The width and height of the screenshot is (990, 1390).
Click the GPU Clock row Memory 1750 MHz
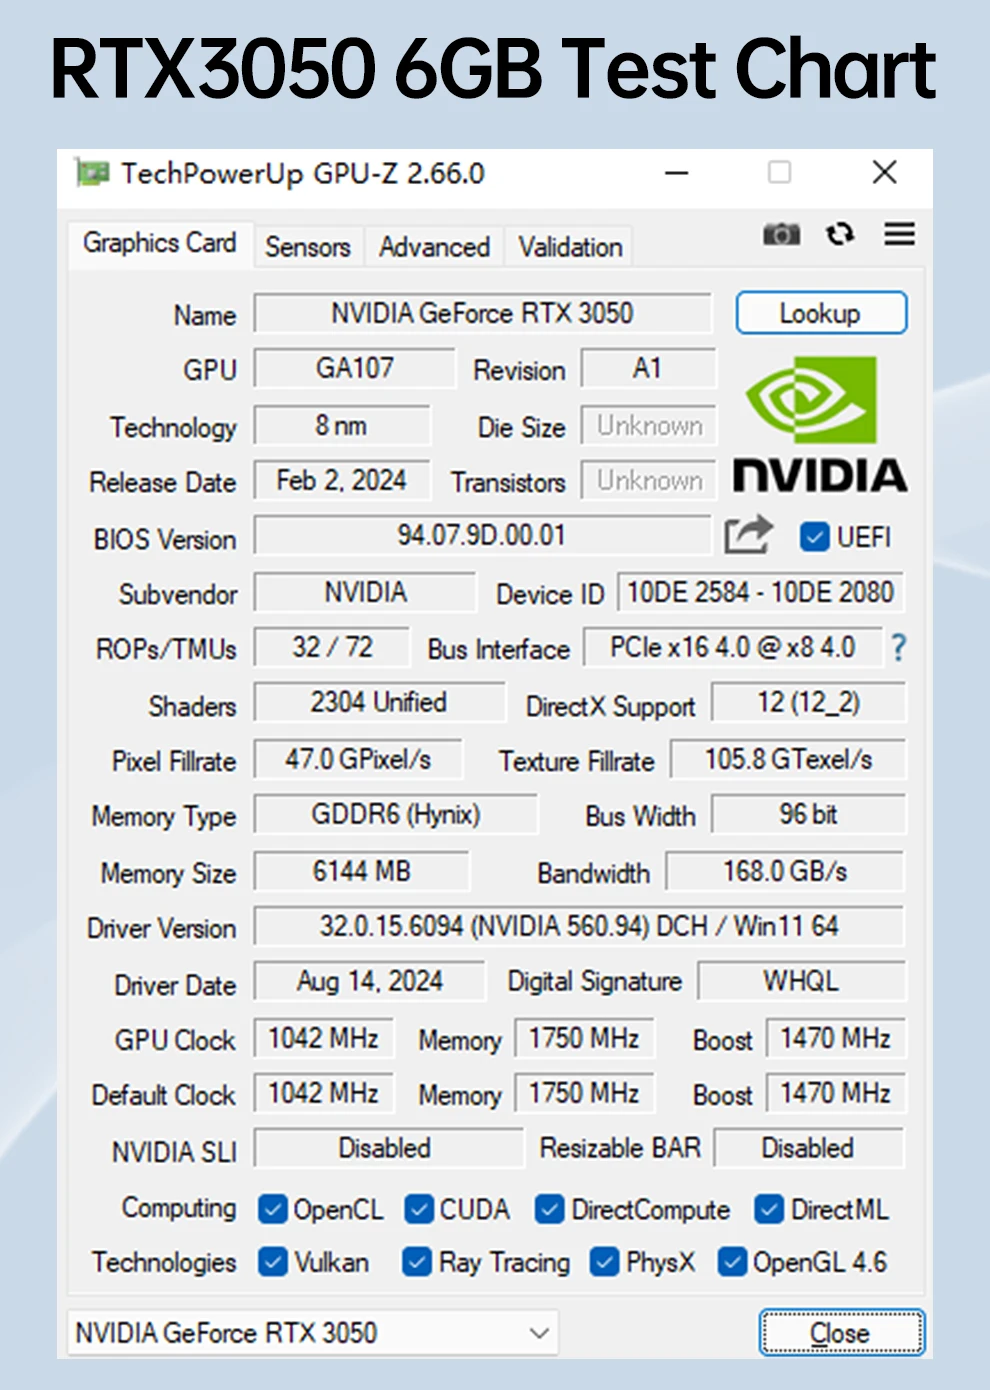coord(584,1038)
